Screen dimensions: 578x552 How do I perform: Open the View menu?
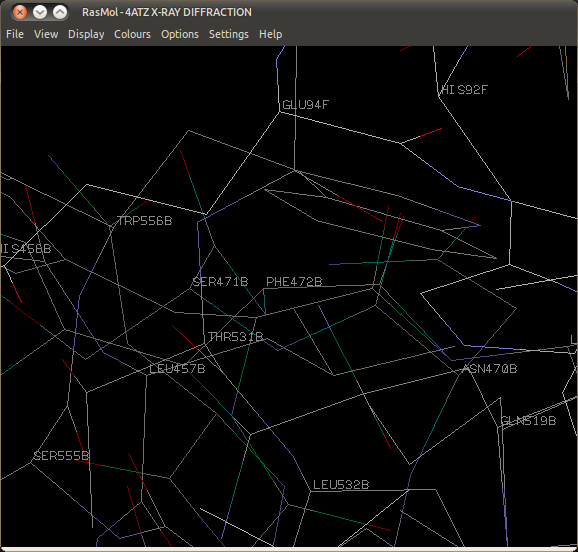pyautogui.click(x=46, y=34)
